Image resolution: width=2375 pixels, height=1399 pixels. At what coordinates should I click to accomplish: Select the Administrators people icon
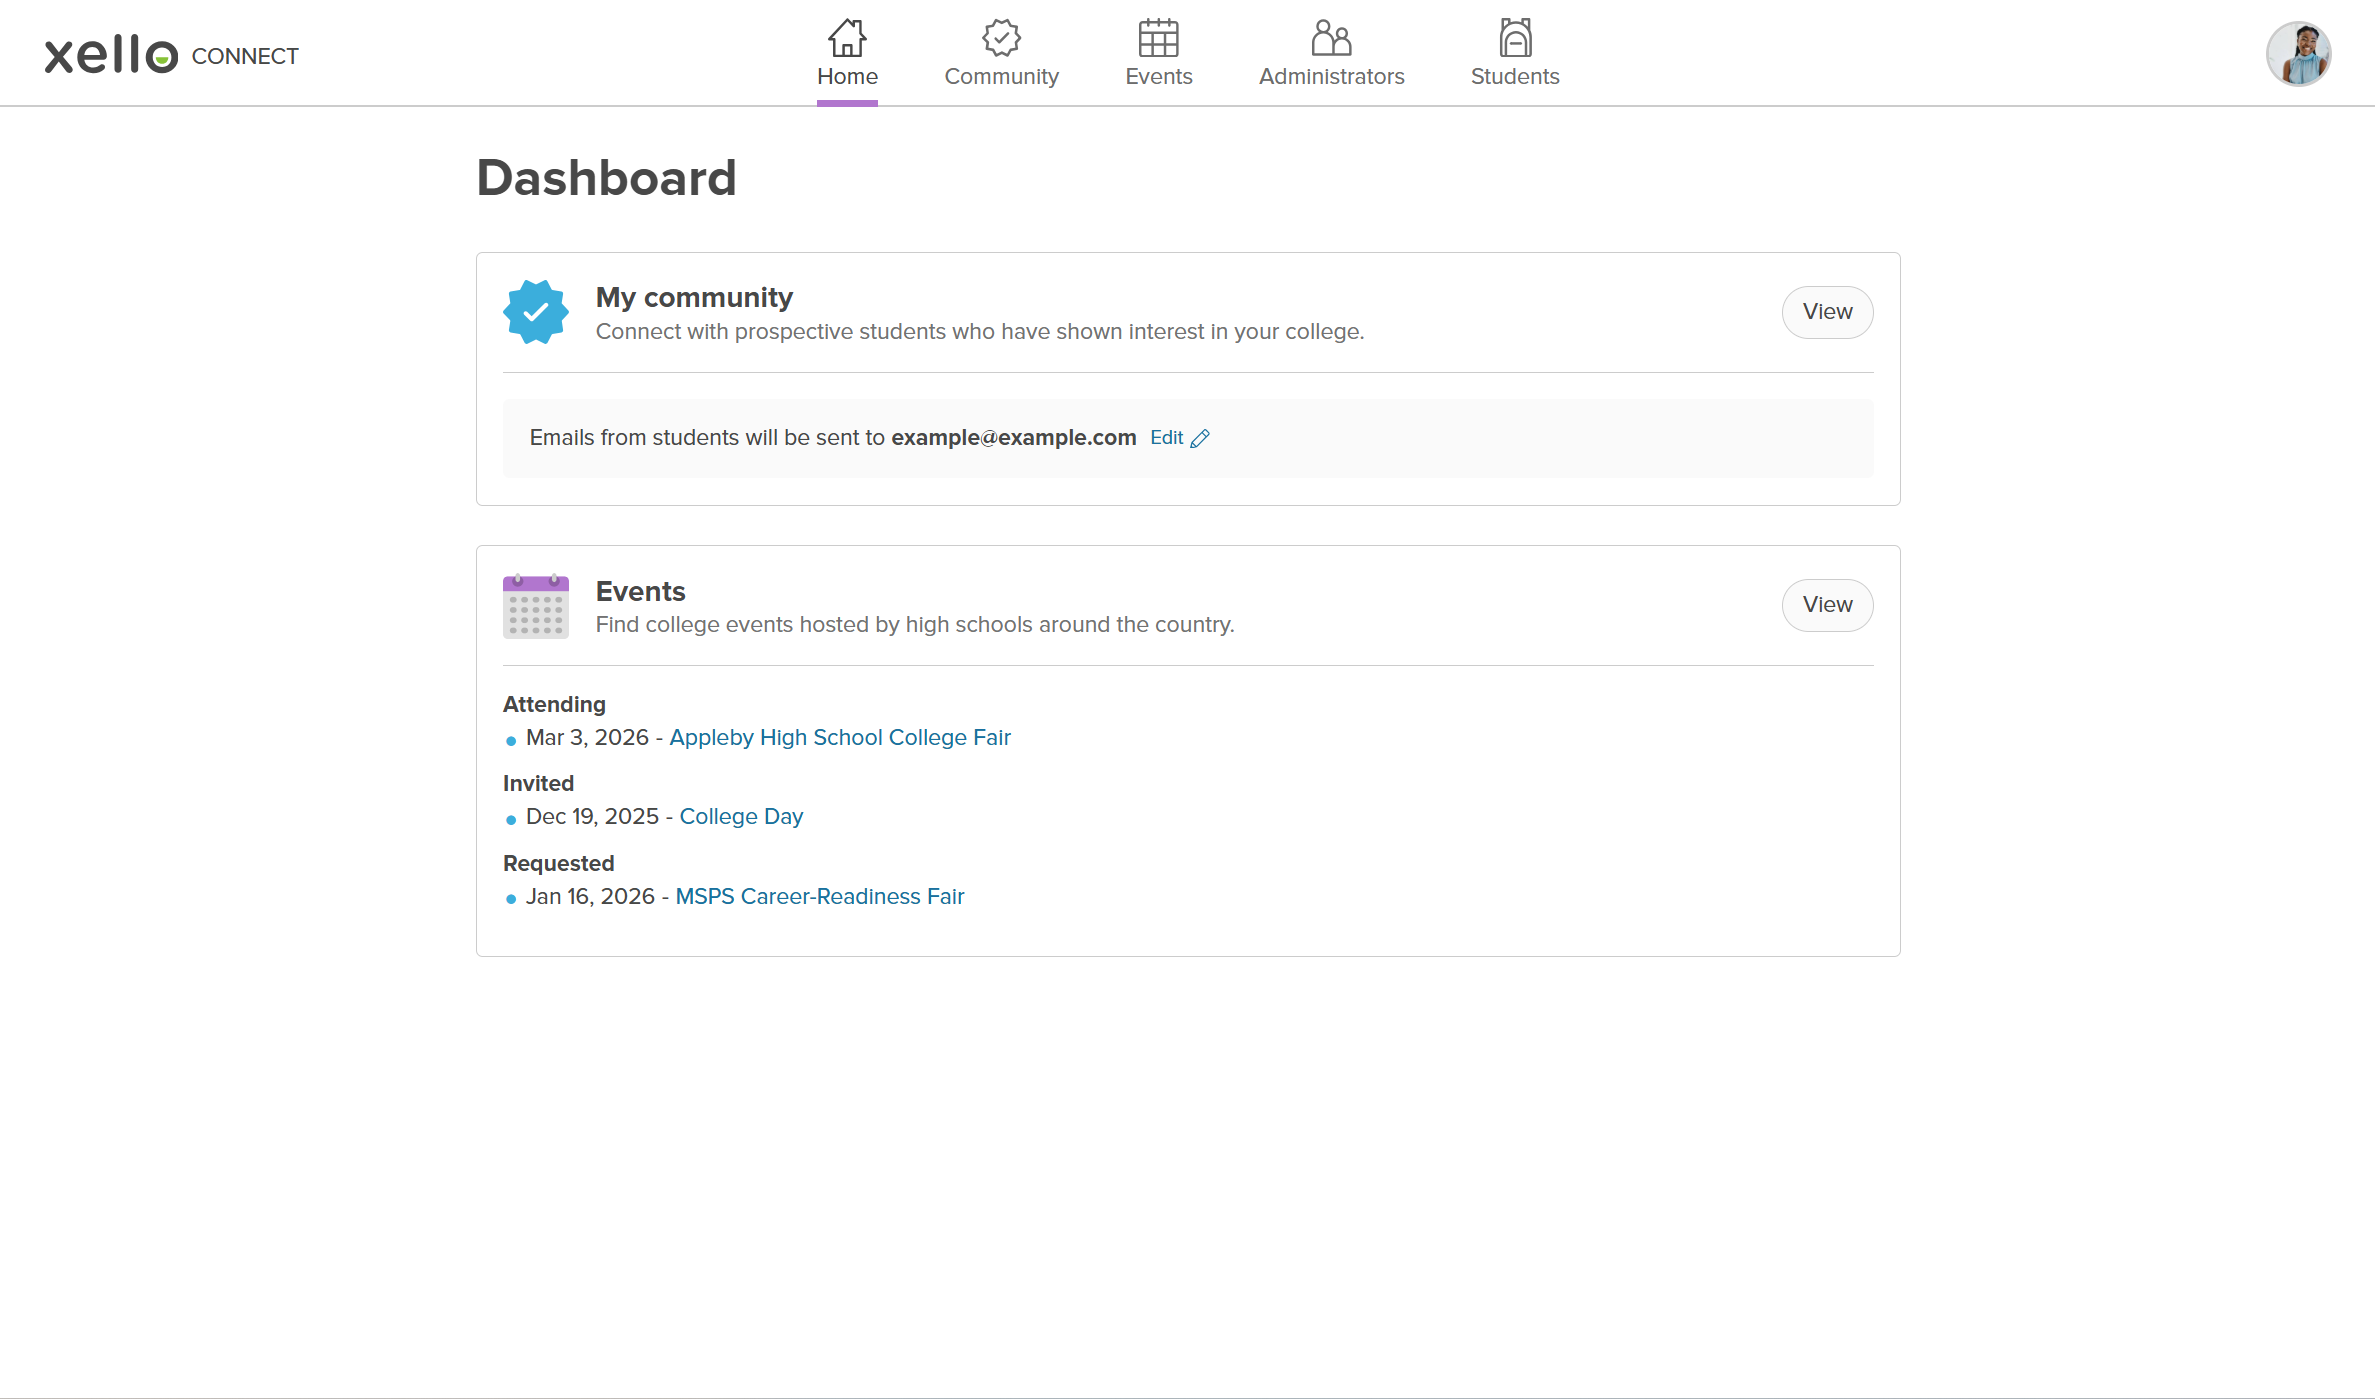point(1331,37)
